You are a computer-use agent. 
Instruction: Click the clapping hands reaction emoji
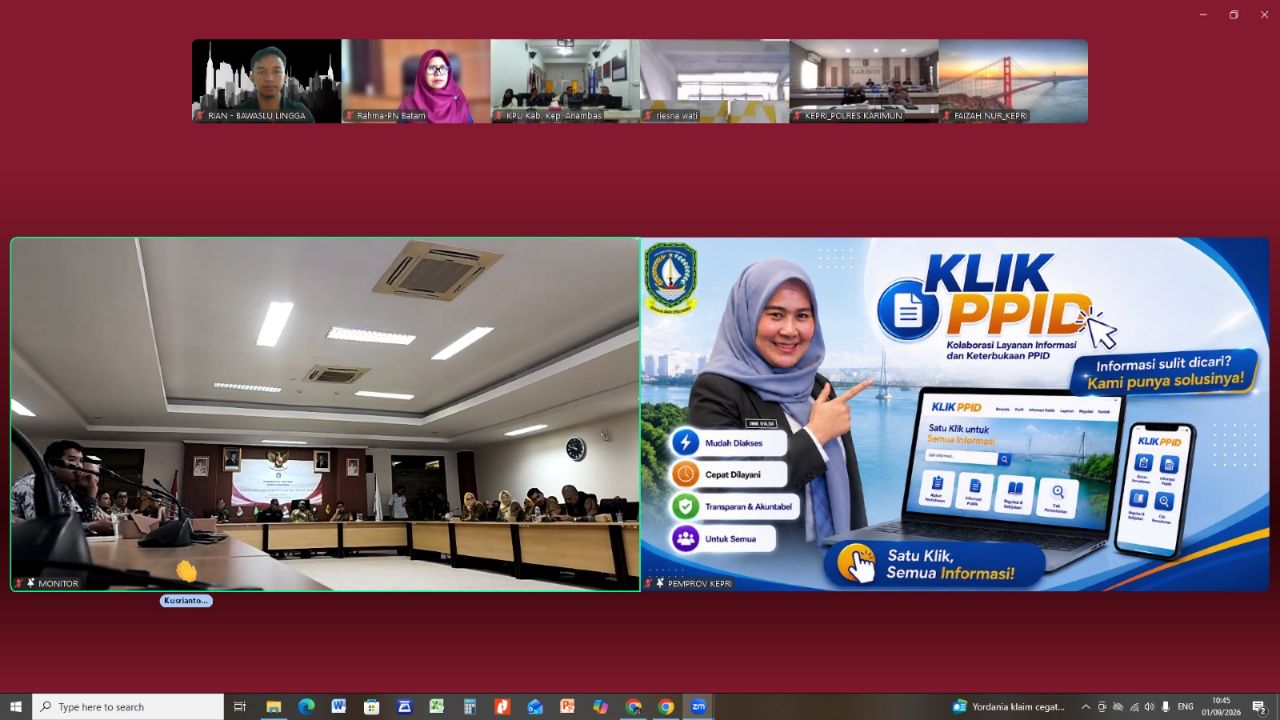186,571
